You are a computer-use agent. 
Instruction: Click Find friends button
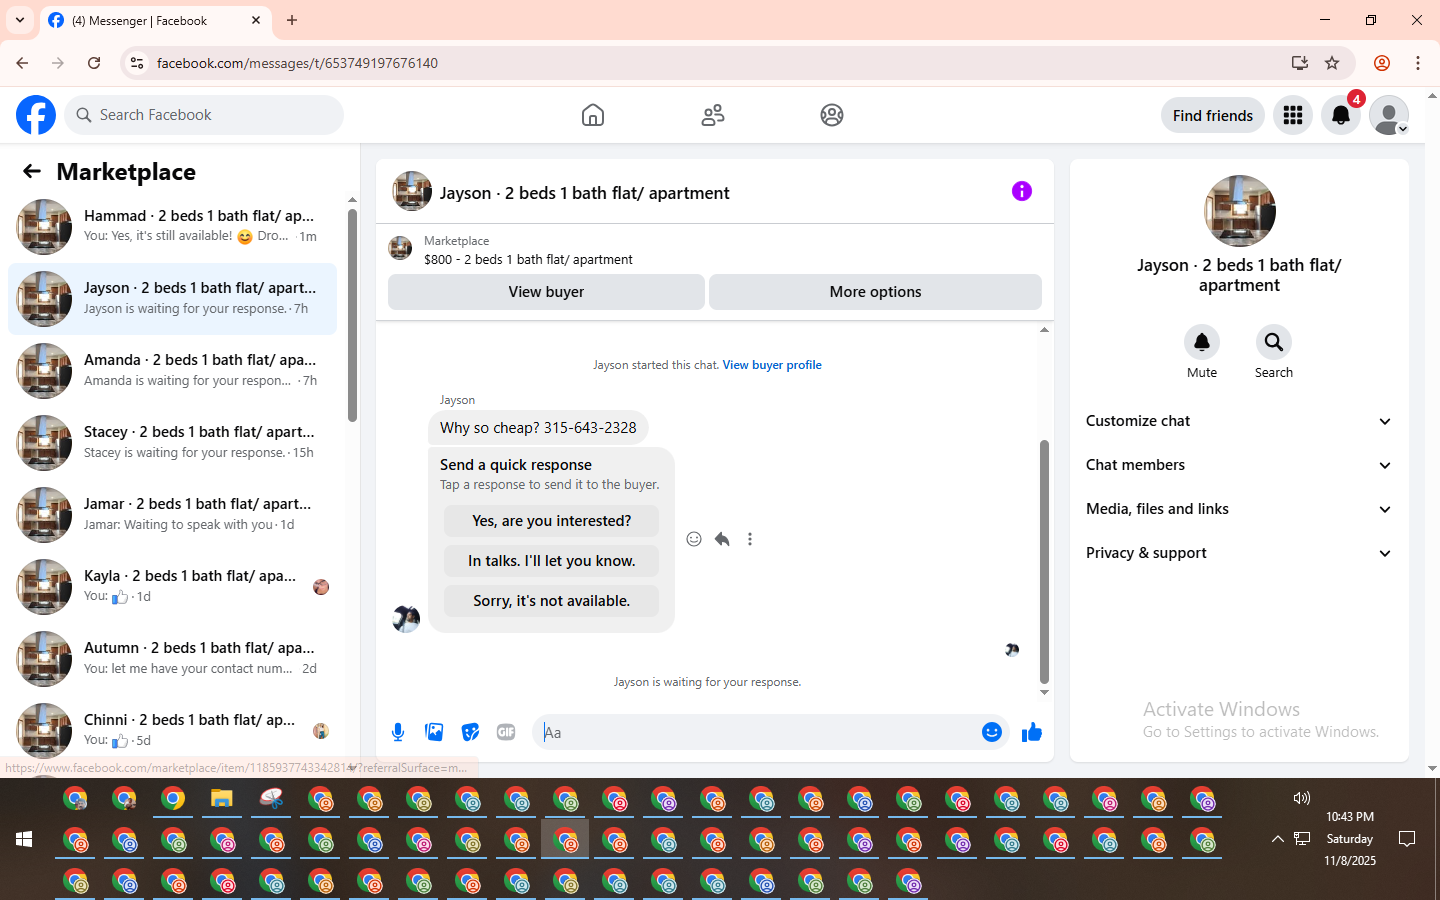click(x=1213, y=115)
